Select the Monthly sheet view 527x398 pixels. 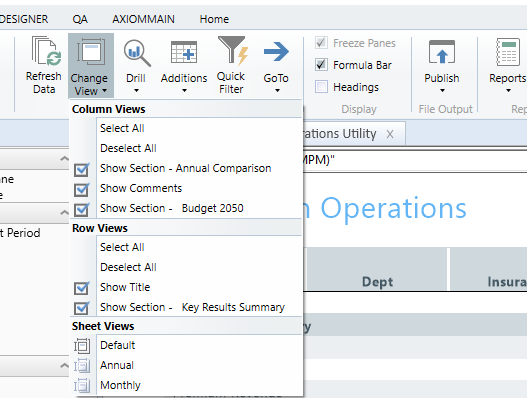[x=120, y=385]
